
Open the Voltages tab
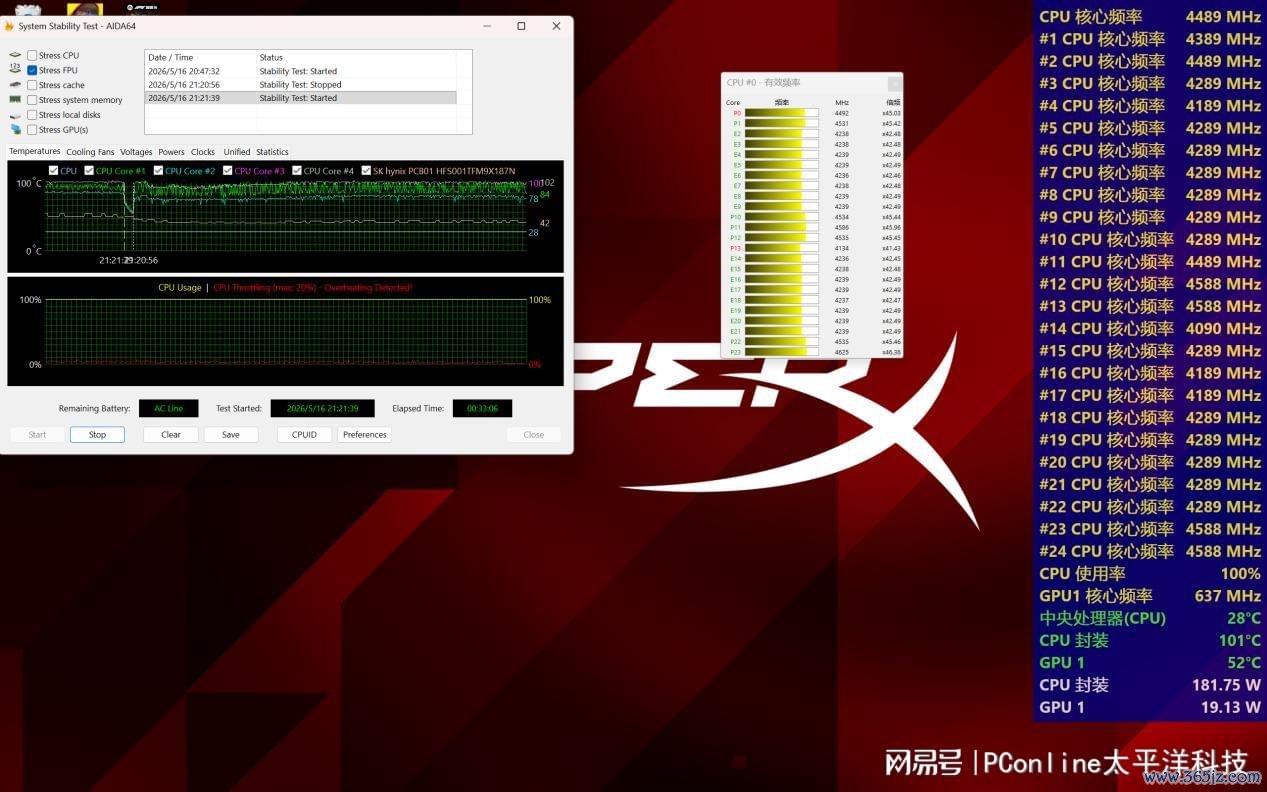pyautogui.click(x=136, y=152)
